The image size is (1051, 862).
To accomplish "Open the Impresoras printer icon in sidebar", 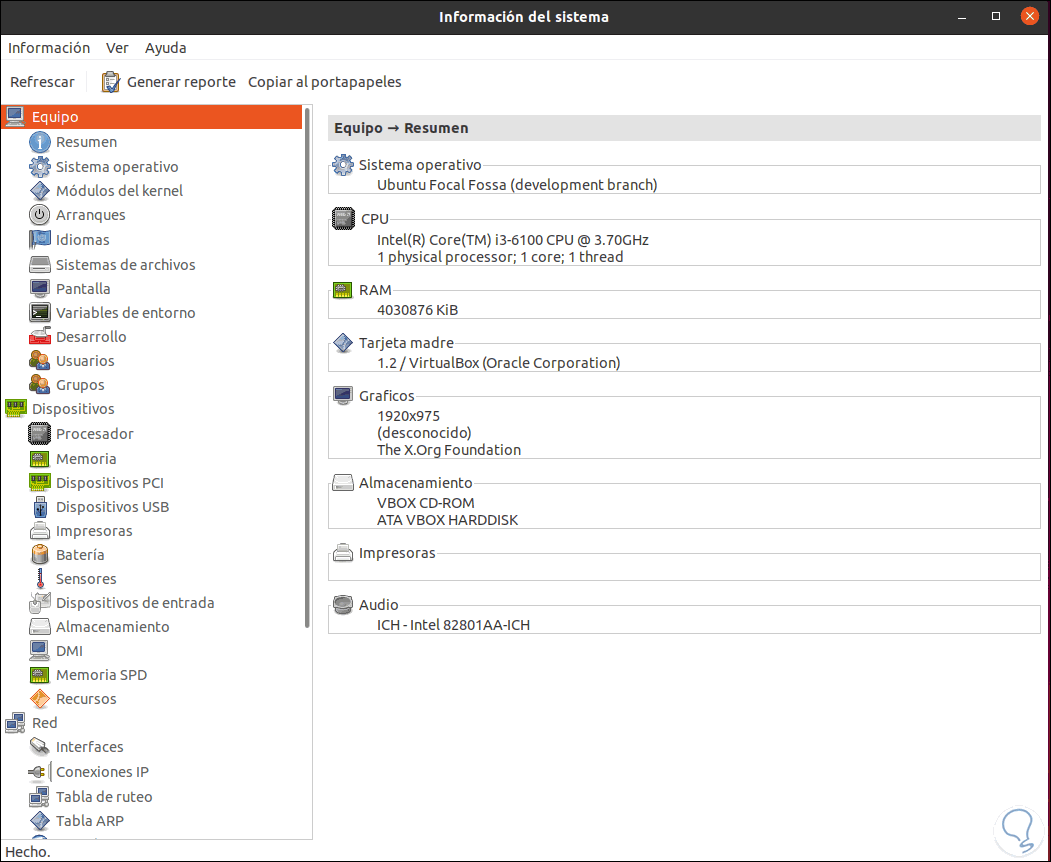I will 40,531.
